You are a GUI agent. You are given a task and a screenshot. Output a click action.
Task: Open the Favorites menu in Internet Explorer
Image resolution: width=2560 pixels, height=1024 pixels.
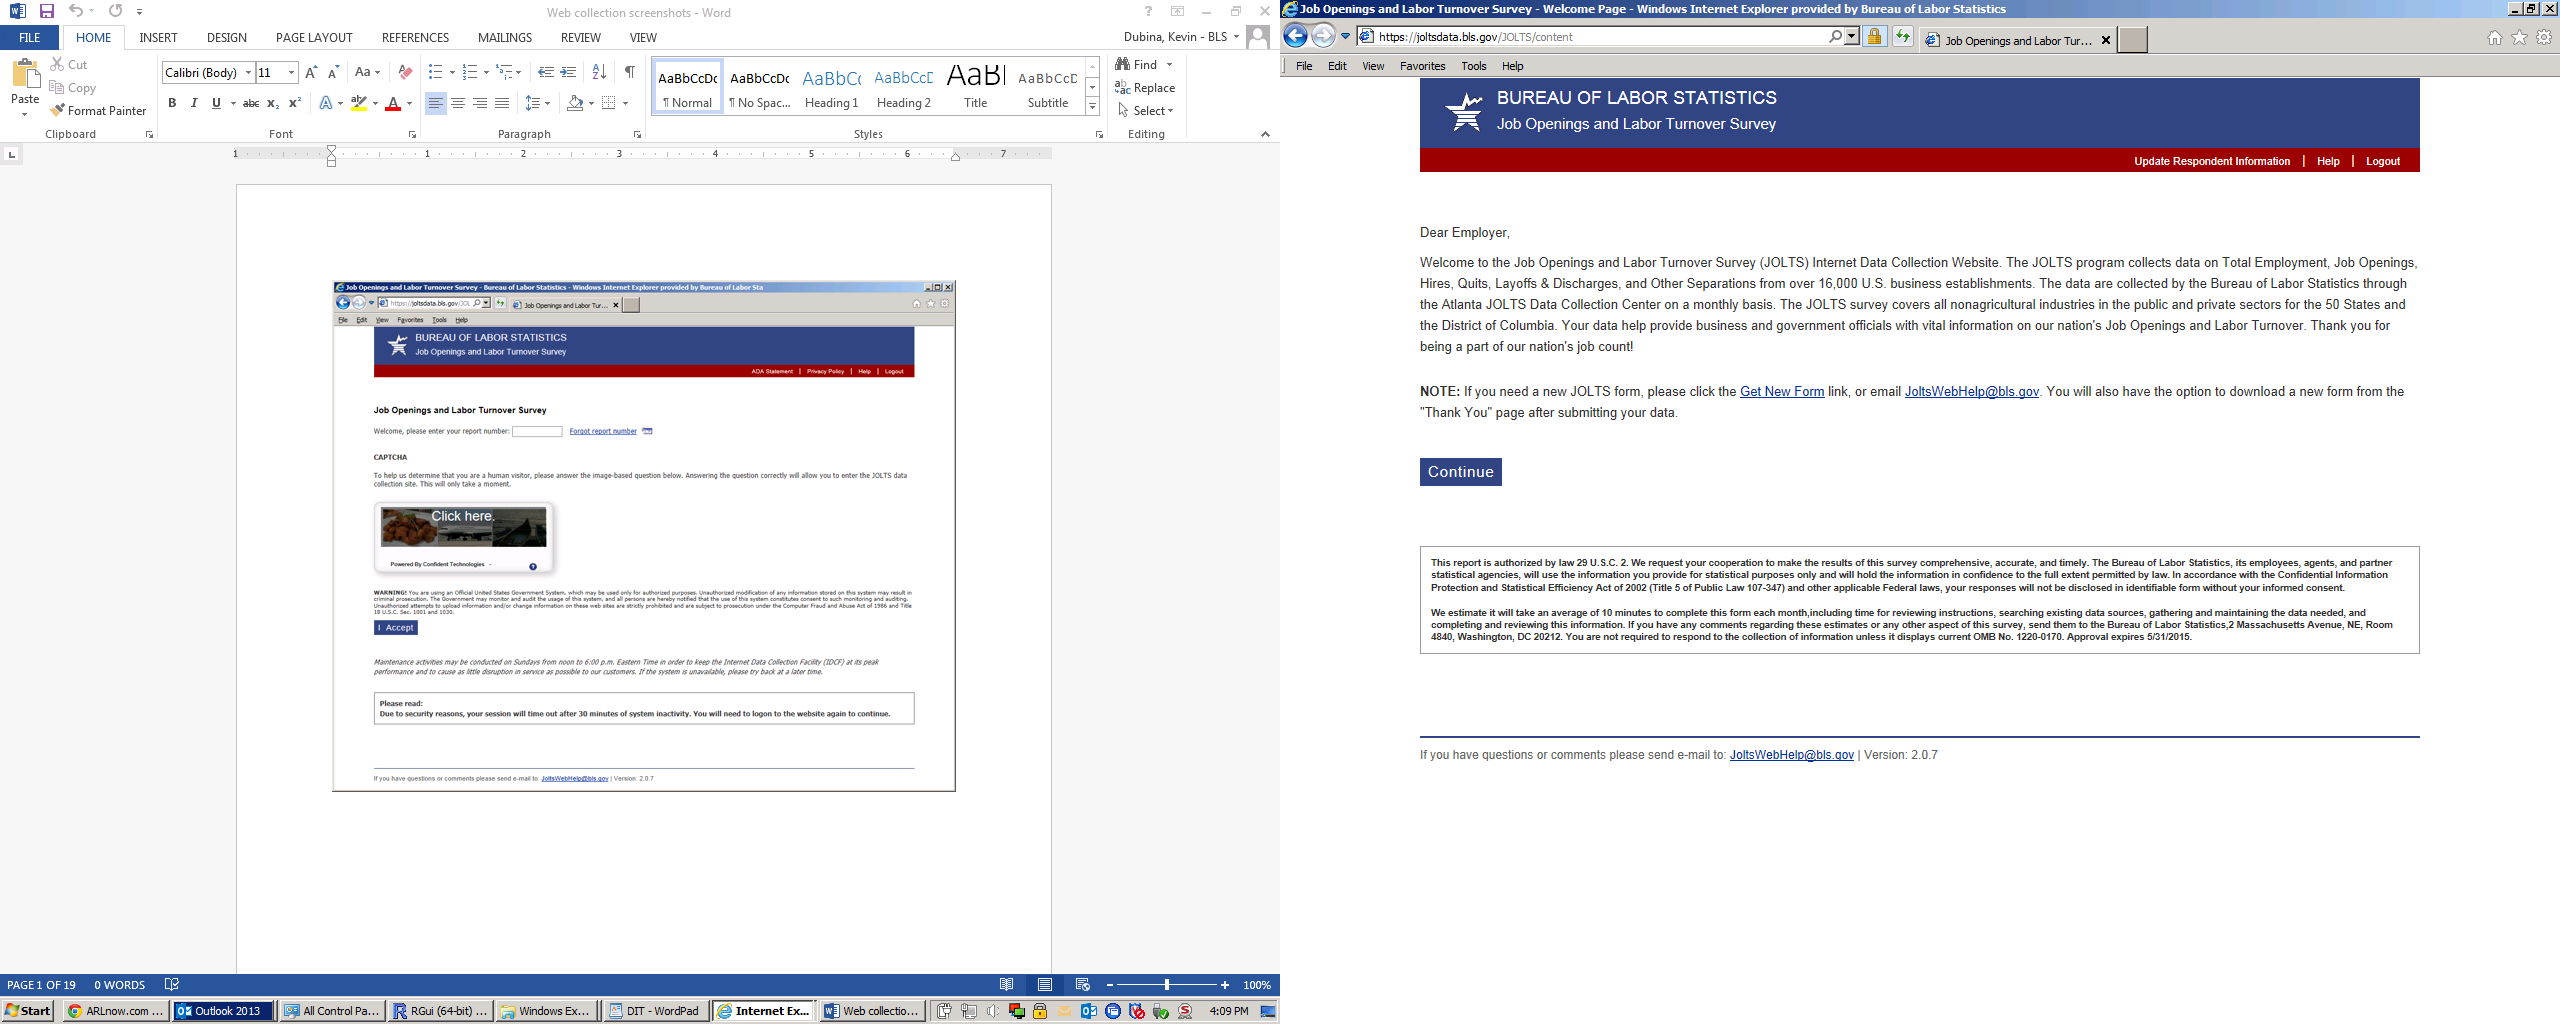(x=1422, y=66)
